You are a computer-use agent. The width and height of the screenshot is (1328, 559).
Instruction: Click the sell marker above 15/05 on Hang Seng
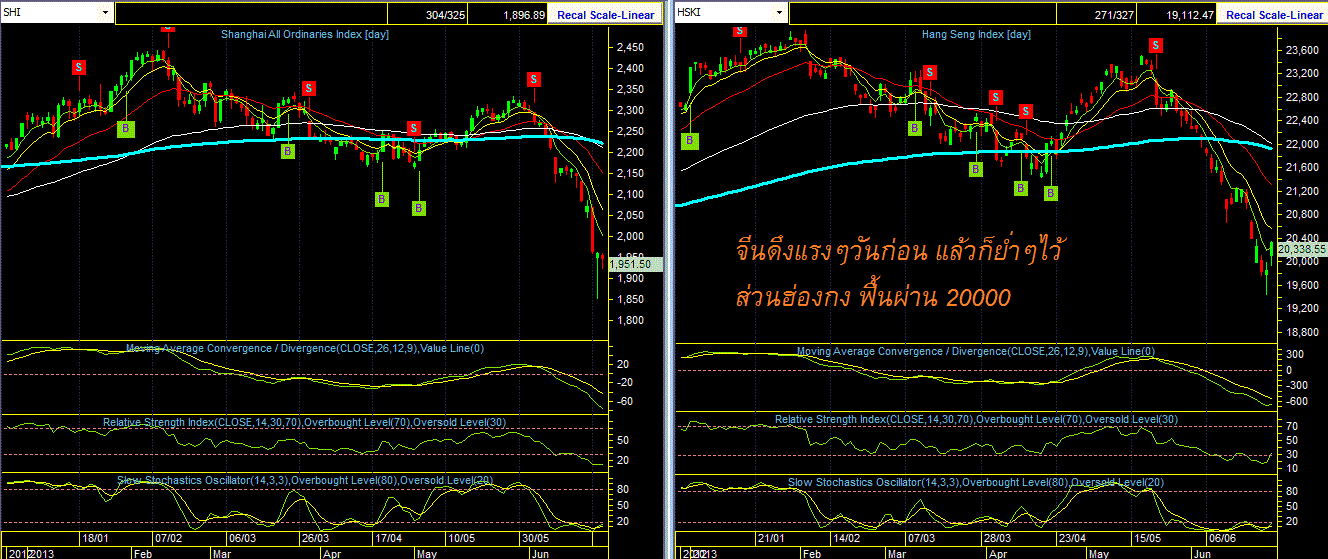pos(1156,44)
